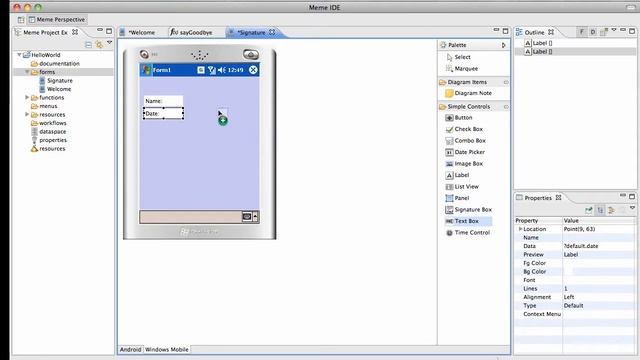Expand the Location property row
Screen dimensions: 640x360
point(520,229)
